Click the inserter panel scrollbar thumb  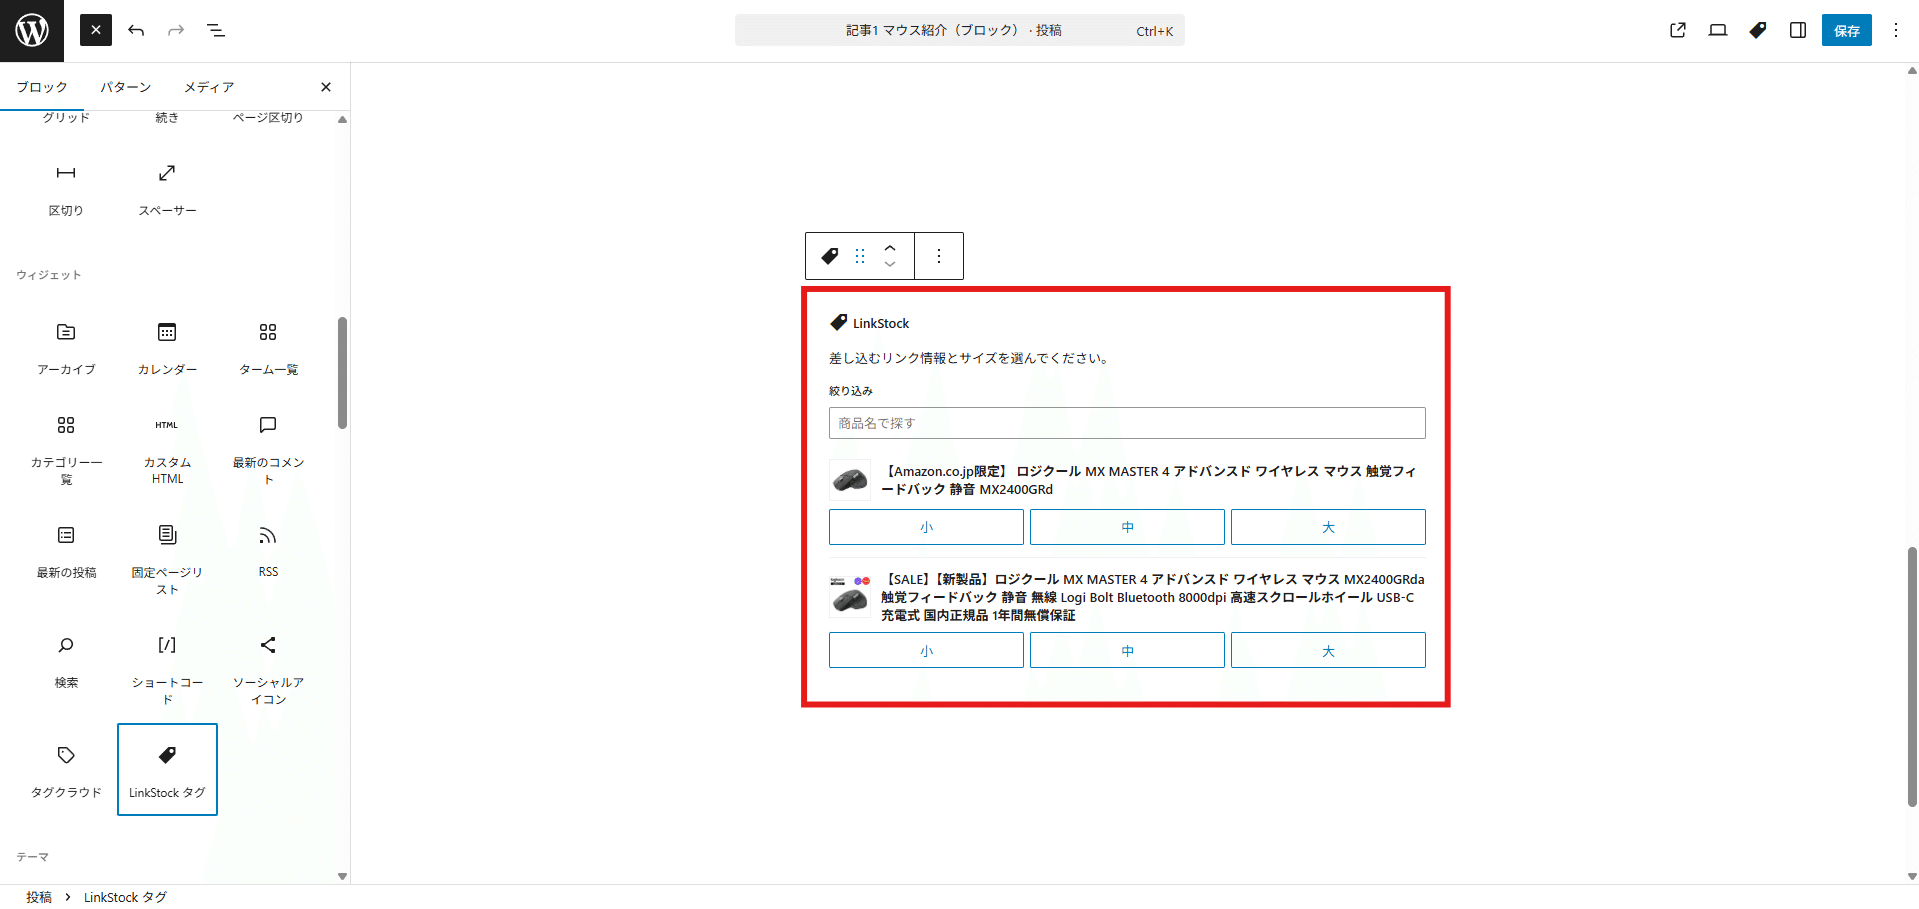click(x=342, y=373)
